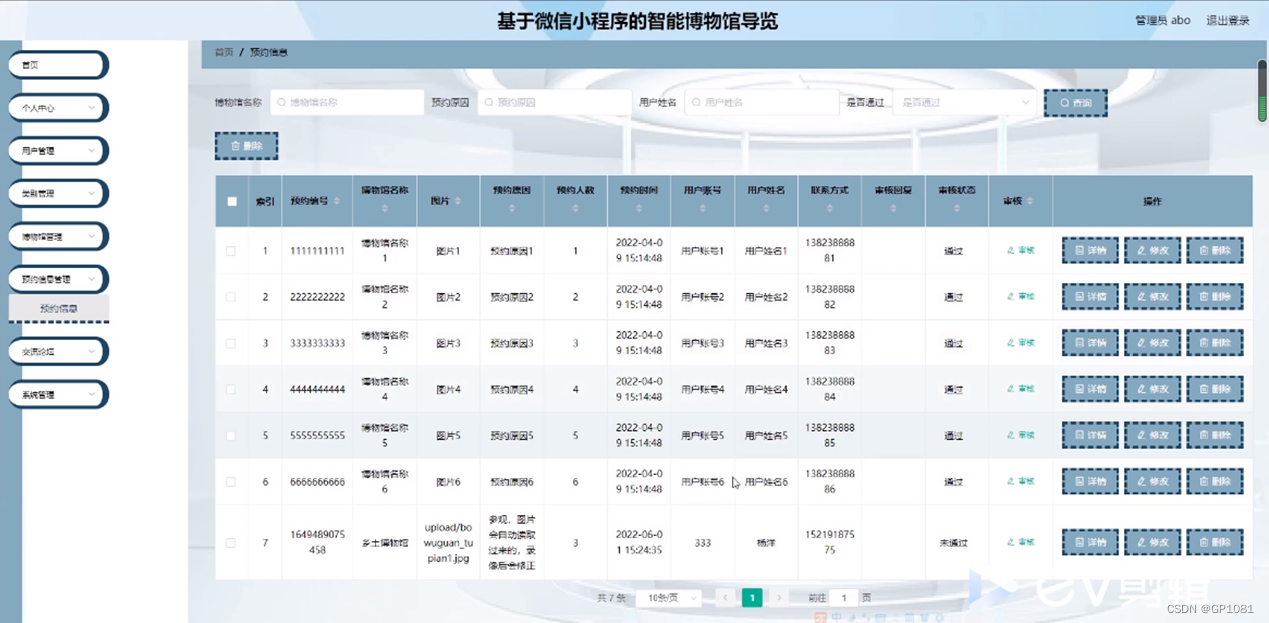Expand the 个人中心 sidebar menu
This screenshot has width=1269, height=623.
(x=58, y=107)
